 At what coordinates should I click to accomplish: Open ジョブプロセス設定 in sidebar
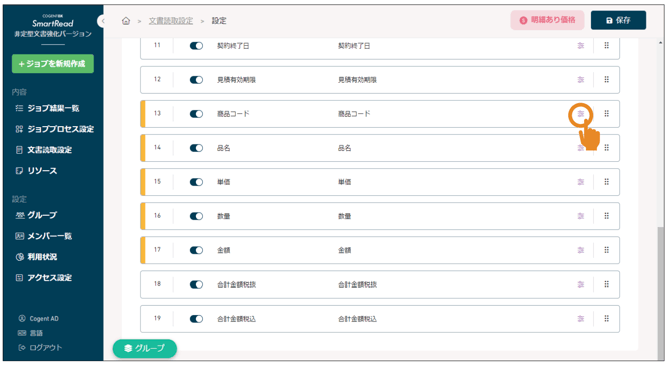pyautogui.click(x=54, y=129)
